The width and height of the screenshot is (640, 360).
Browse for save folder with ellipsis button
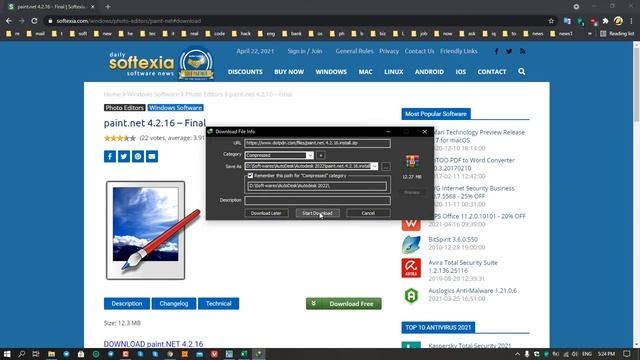(385, 167)
